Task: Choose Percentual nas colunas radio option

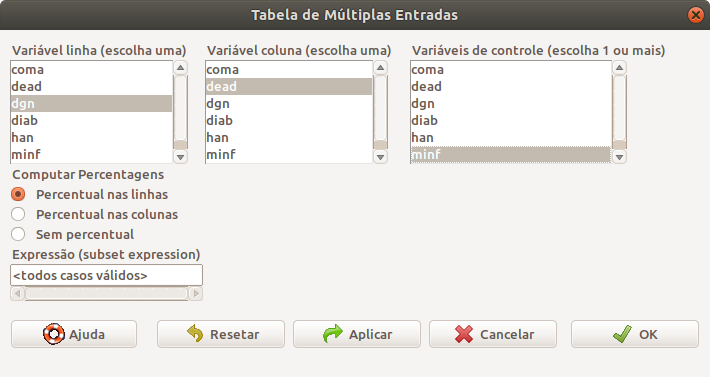Action: tap(18, 214)
